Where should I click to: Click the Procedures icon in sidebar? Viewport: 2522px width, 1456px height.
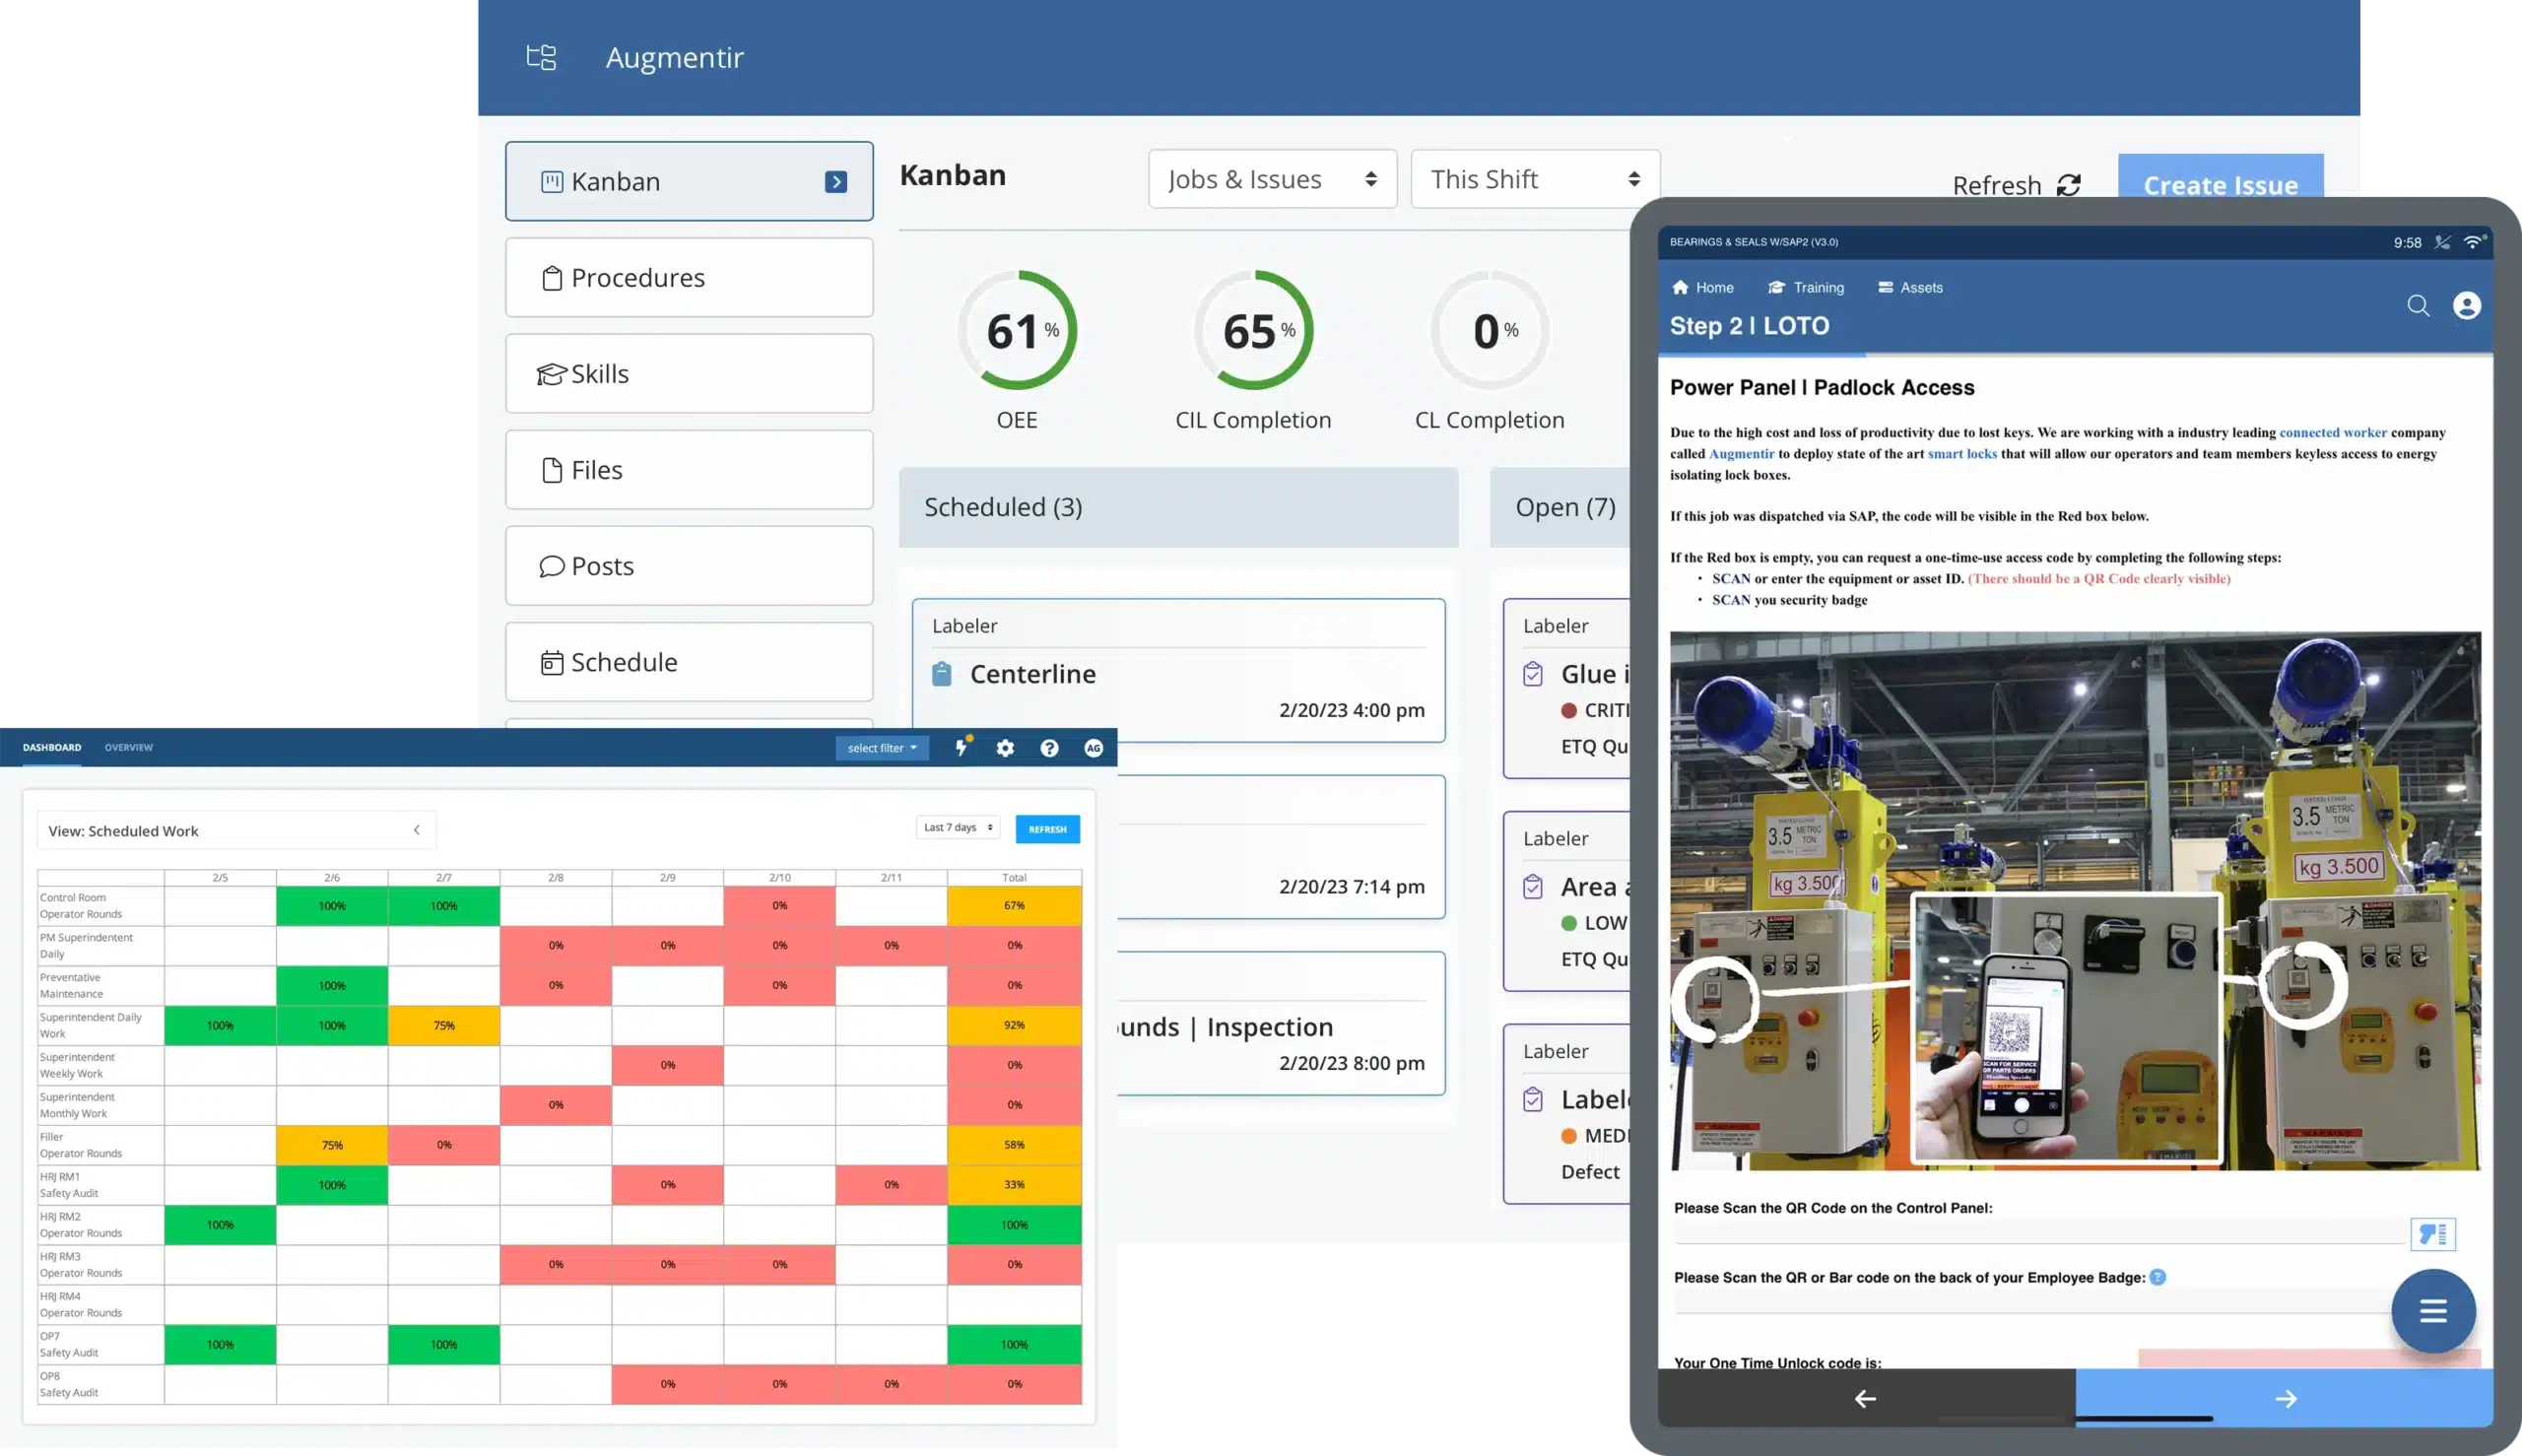tap(552, 276)
